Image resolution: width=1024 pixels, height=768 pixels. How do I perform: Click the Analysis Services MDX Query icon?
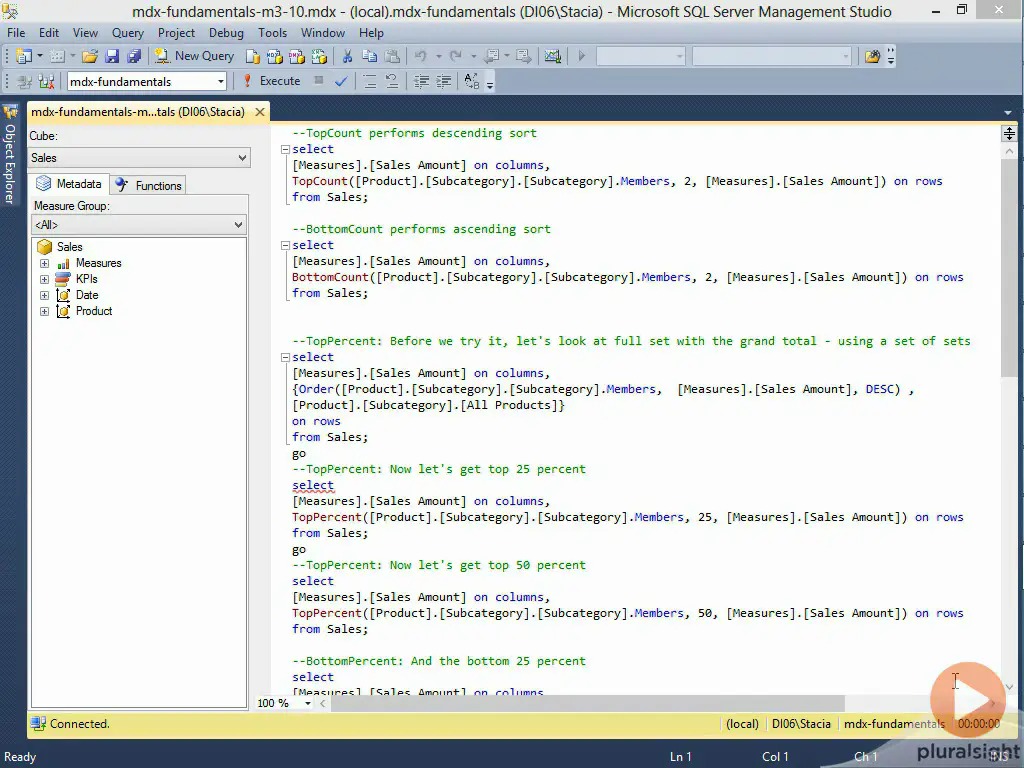[x=275, y=56]
